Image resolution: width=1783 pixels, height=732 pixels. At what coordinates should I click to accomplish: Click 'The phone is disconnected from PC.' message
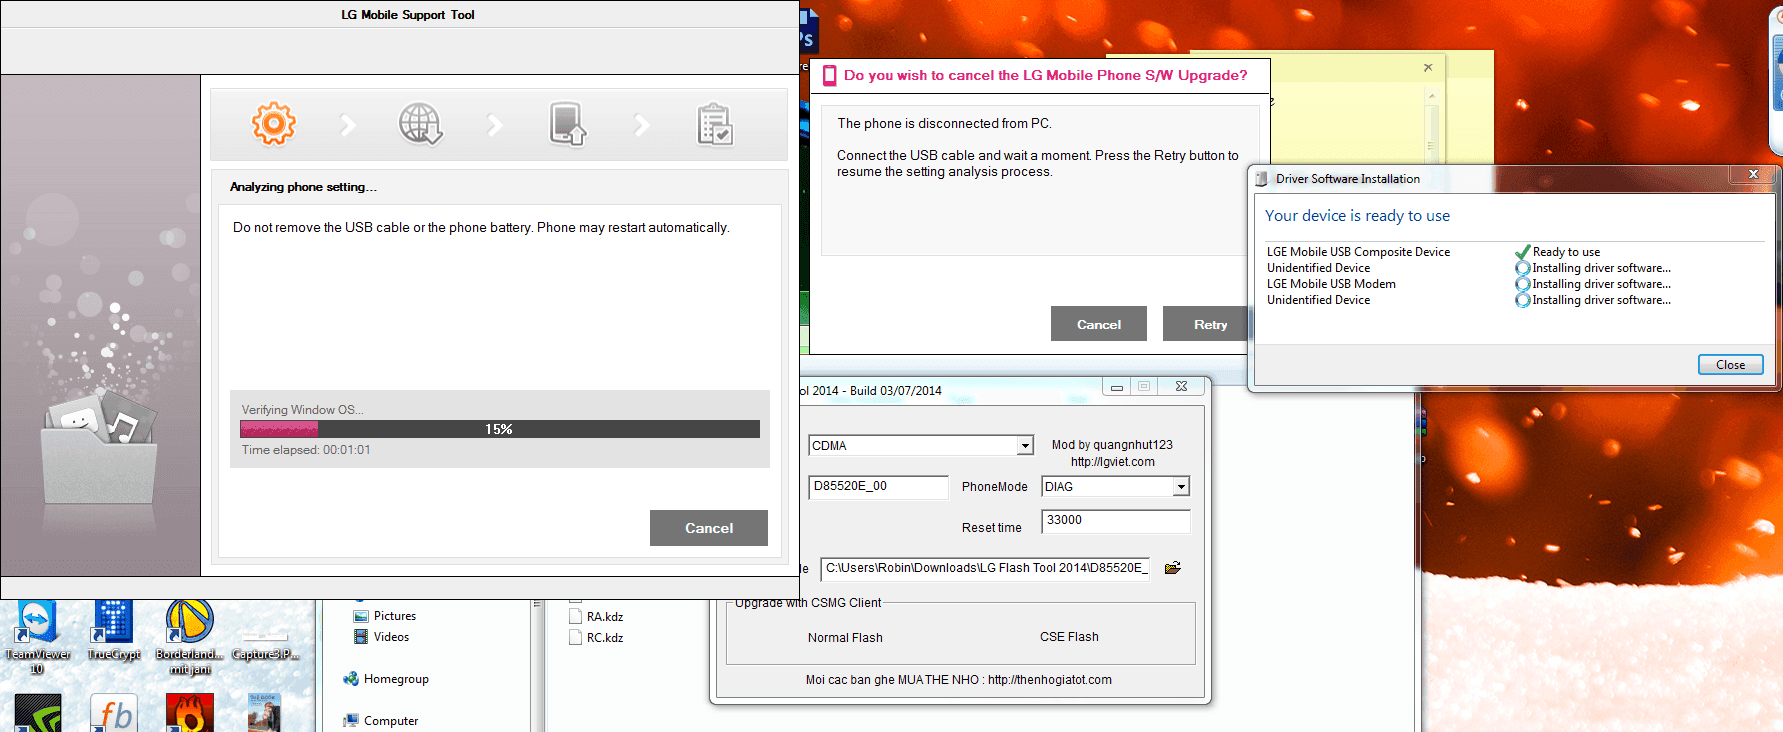click(944, 124)
